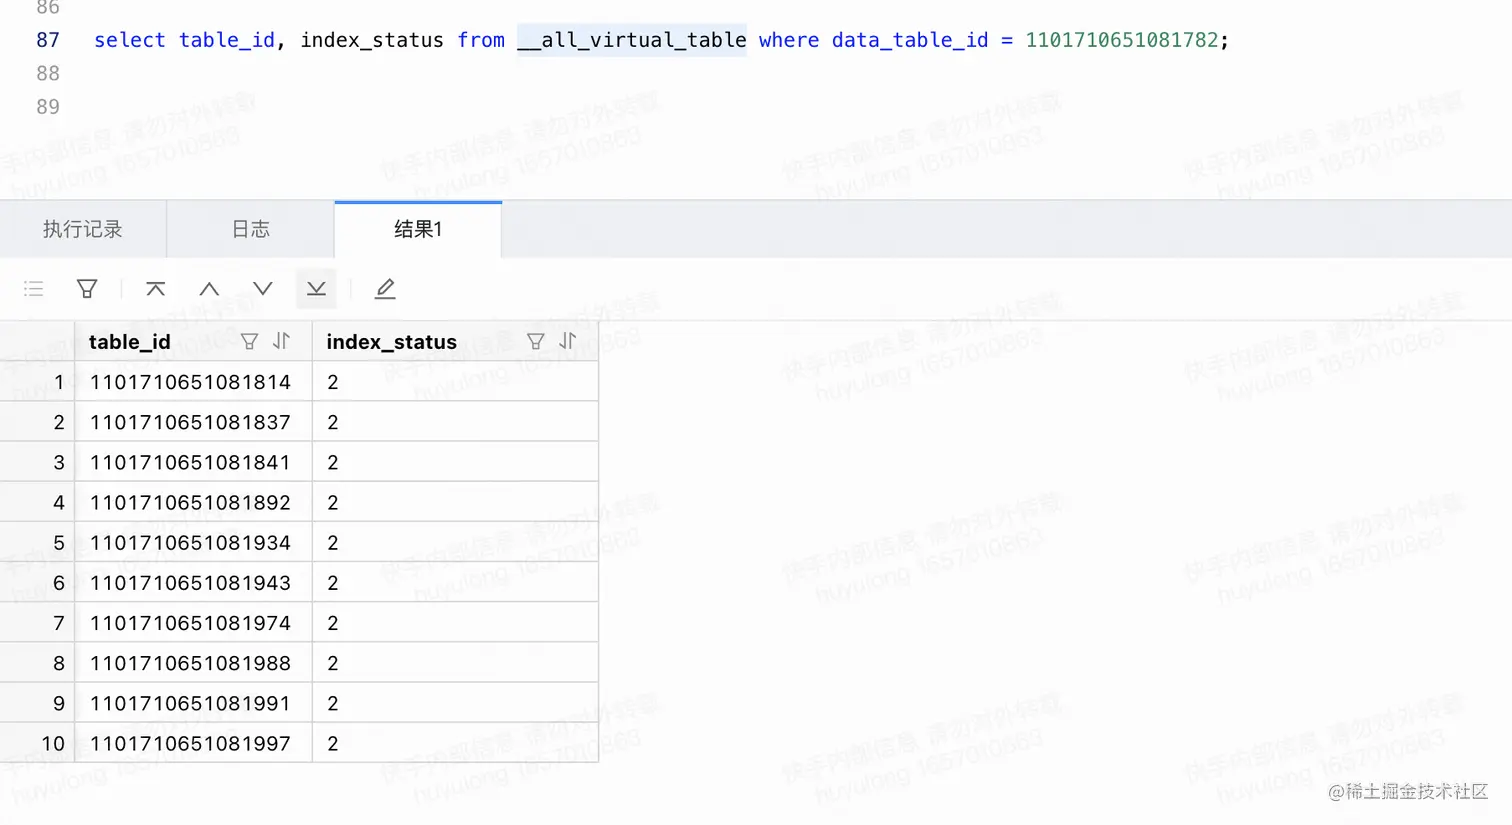Viewport: 1512px width, 825px height.
Task: Filter the table_id column
Action: click(x=249, y=342)
